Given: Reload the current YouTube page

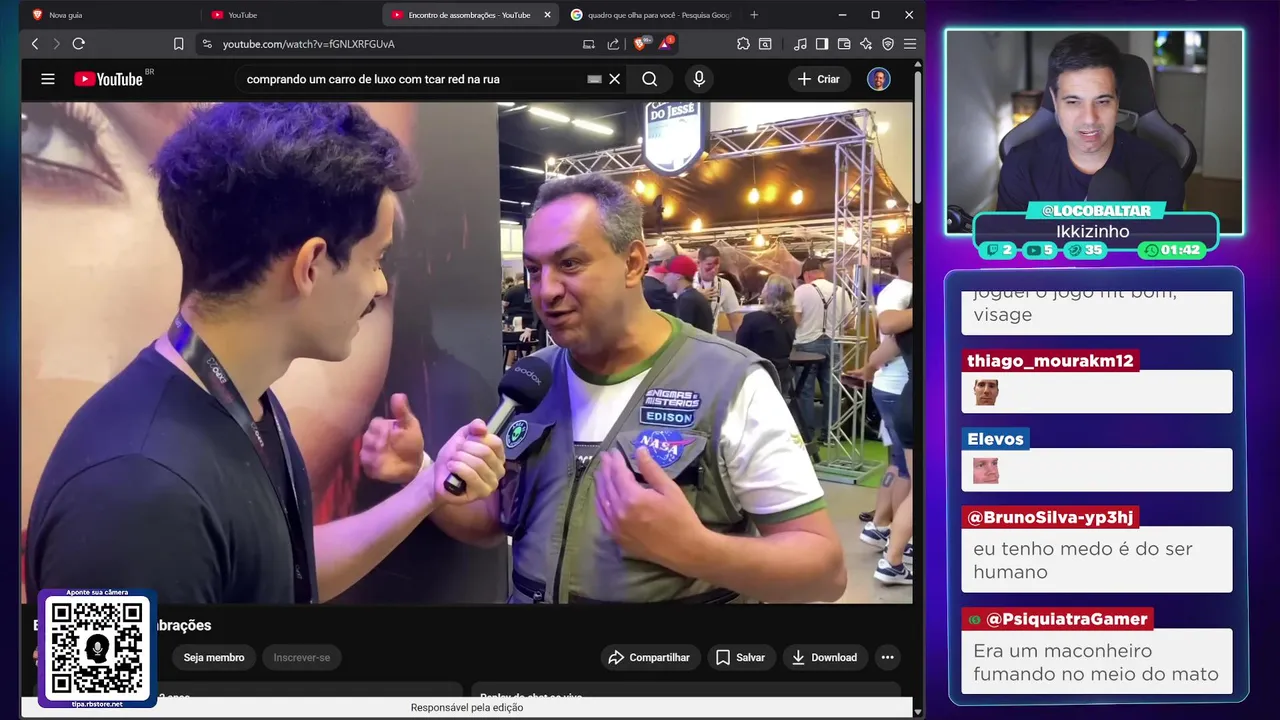Looking at the screenshot, I should (79, 44).
